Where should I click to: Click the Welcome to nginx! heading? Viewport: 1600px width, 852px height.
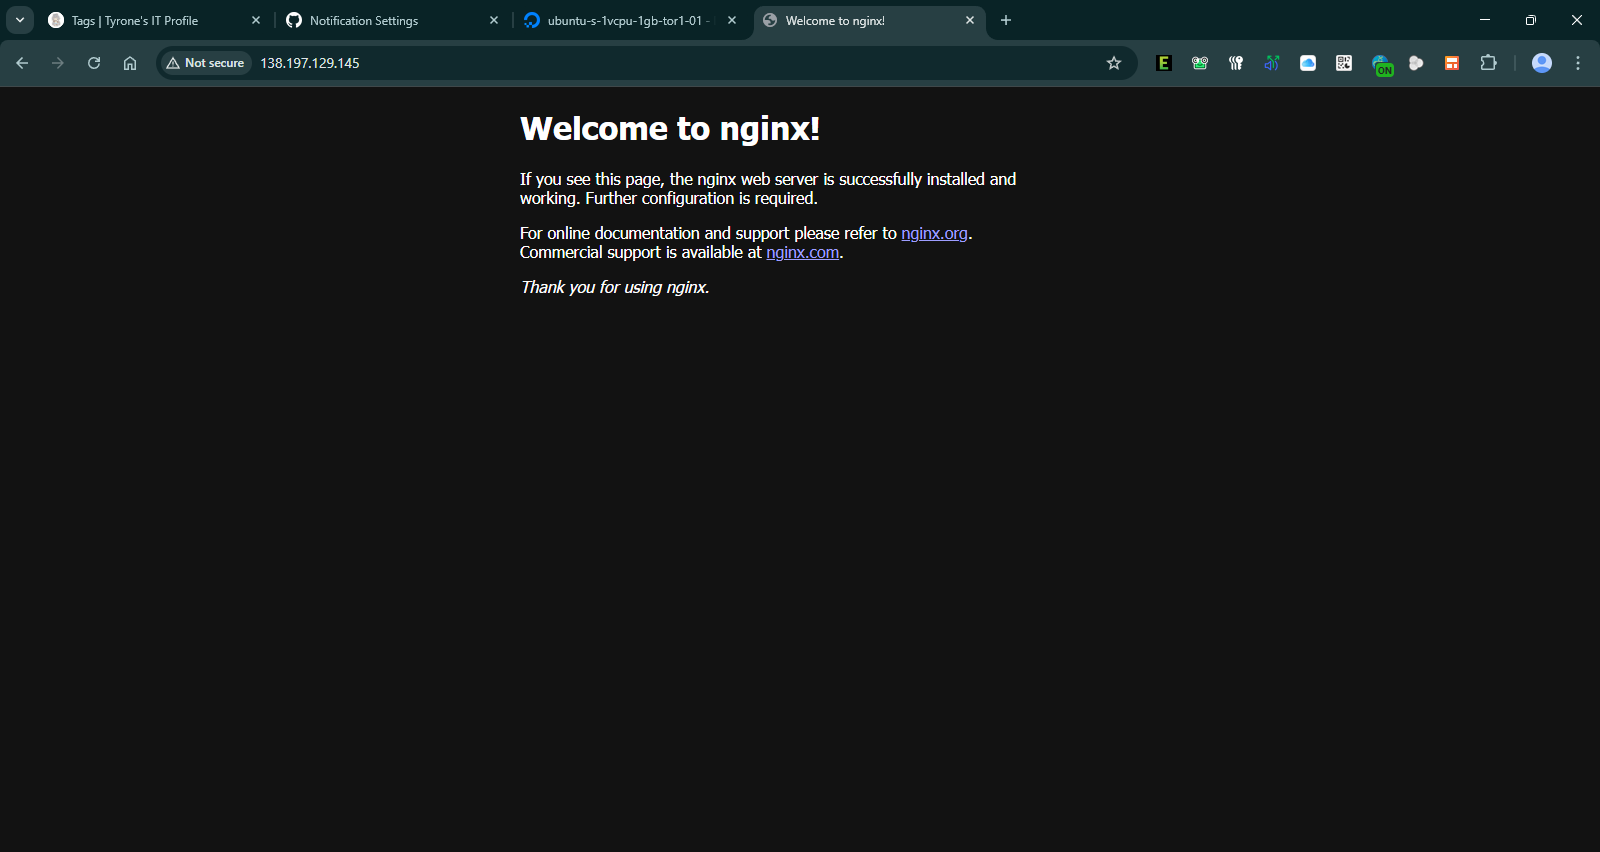pos(670,128)
